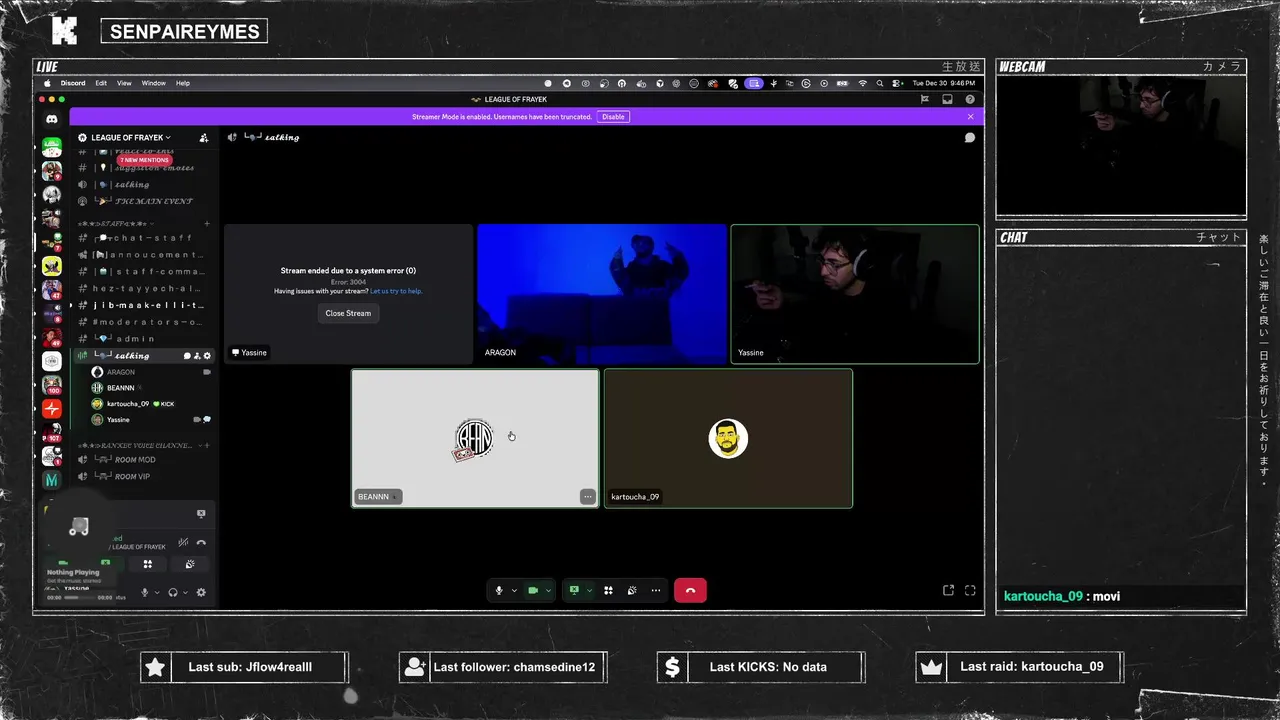Join the ROOM MOD voice channel
The width and height of the screenshot is (1280, 720).
pyautogui.click(x=145, y=460)
